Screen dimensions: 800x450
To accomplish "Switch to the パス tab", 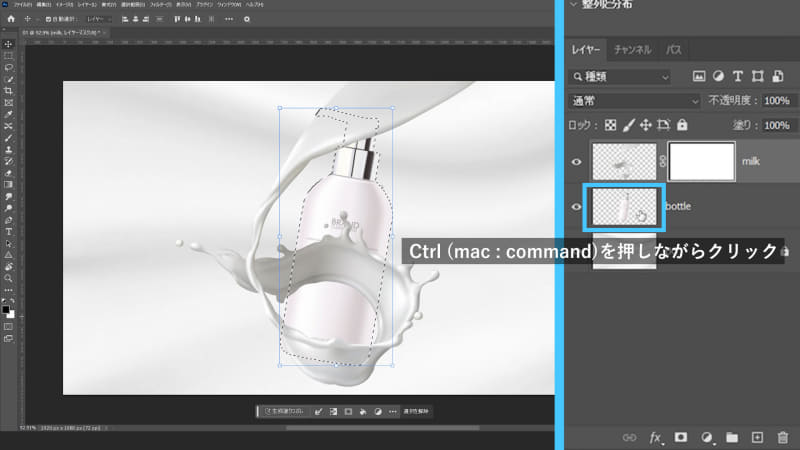I will click(674, 49).
